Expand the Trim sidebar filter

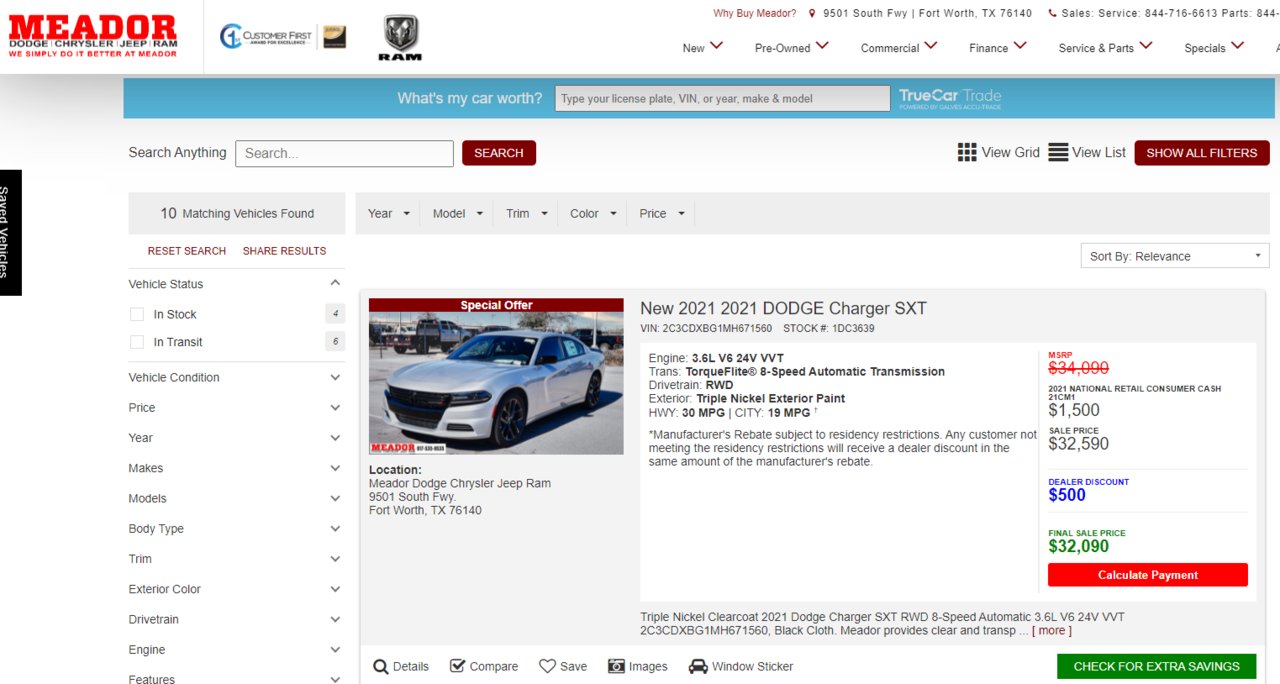[x=335, y=559]
